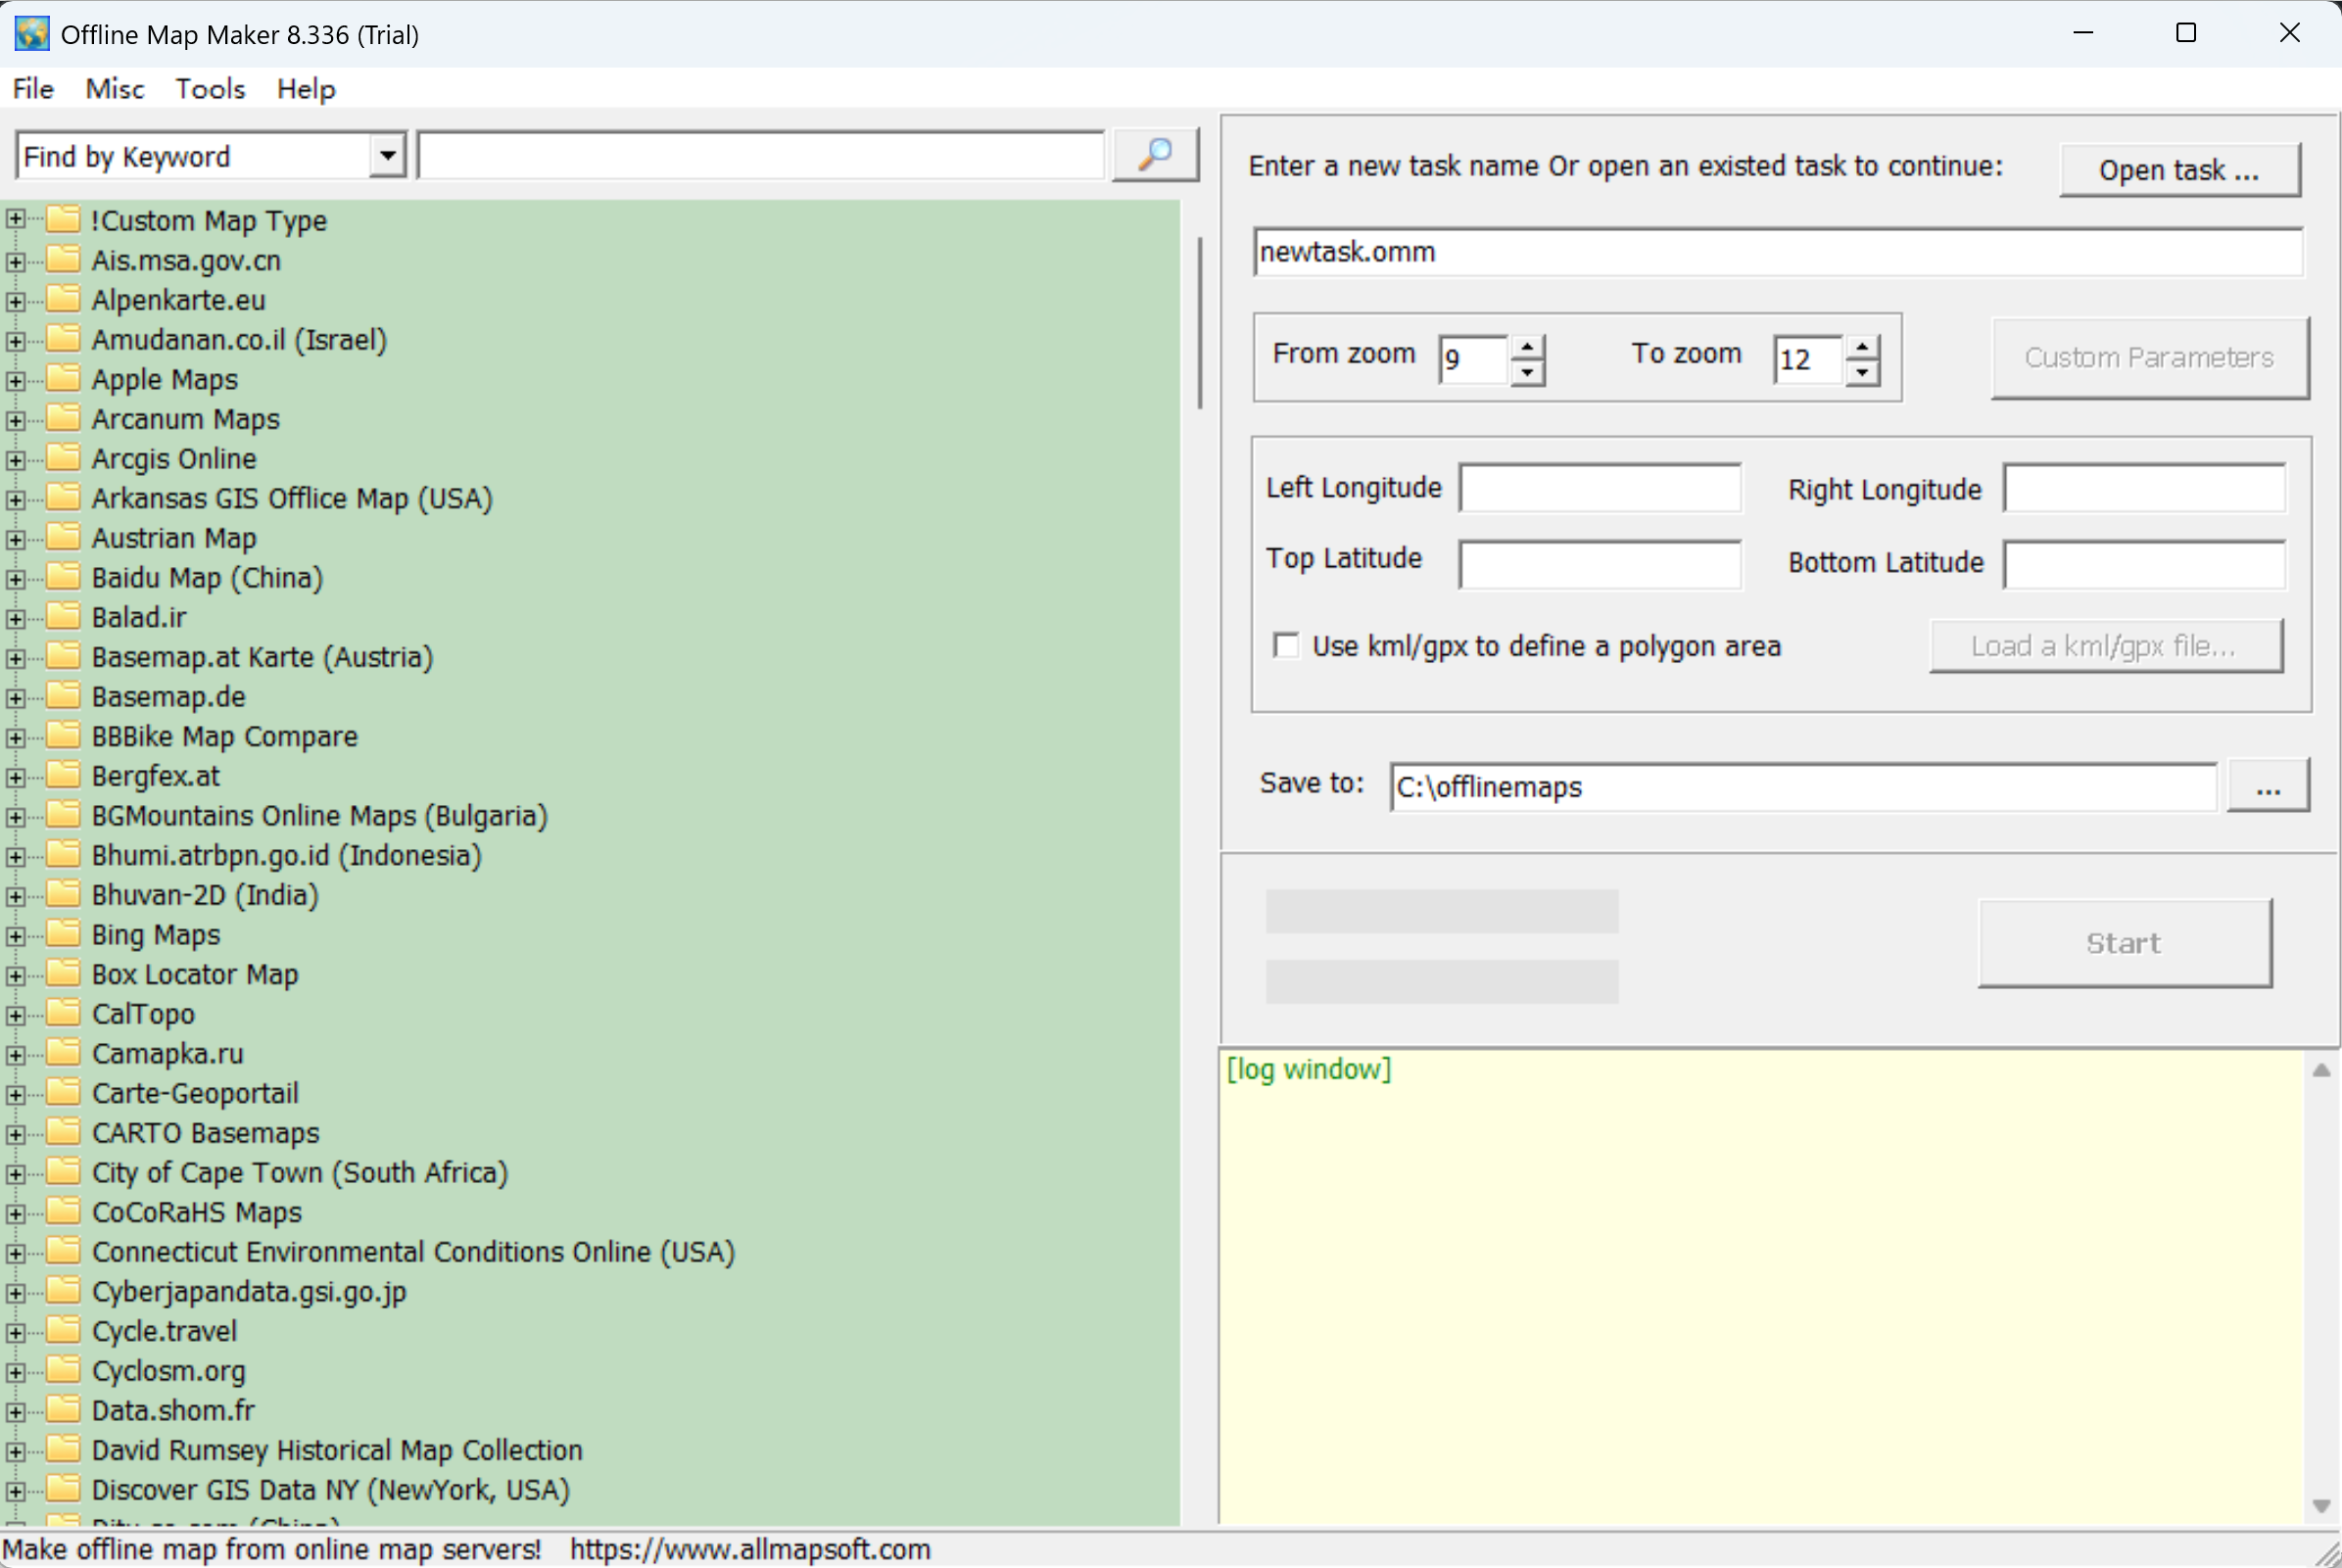
Task: Click the CalTopo folder icon
Action: coord(63,1012)
